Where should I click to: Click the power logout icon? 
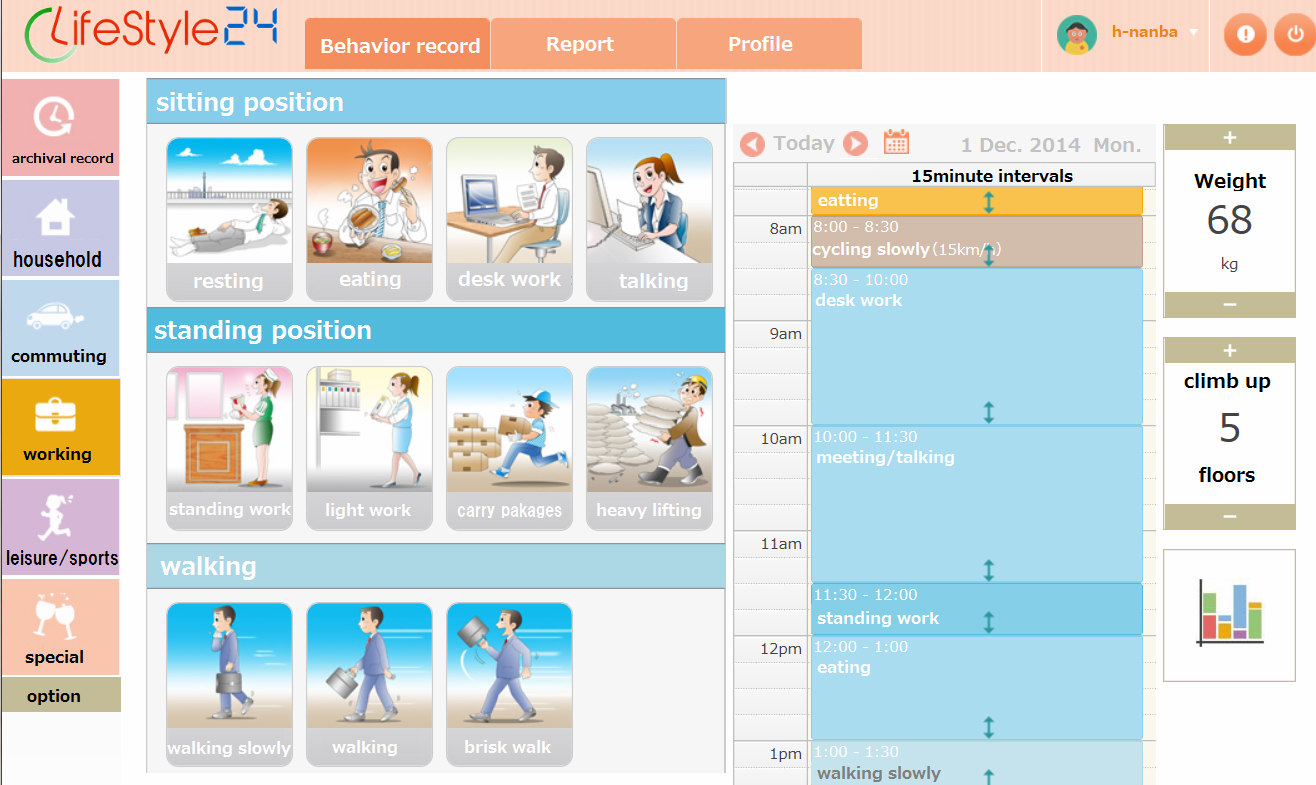[1295, 34]
